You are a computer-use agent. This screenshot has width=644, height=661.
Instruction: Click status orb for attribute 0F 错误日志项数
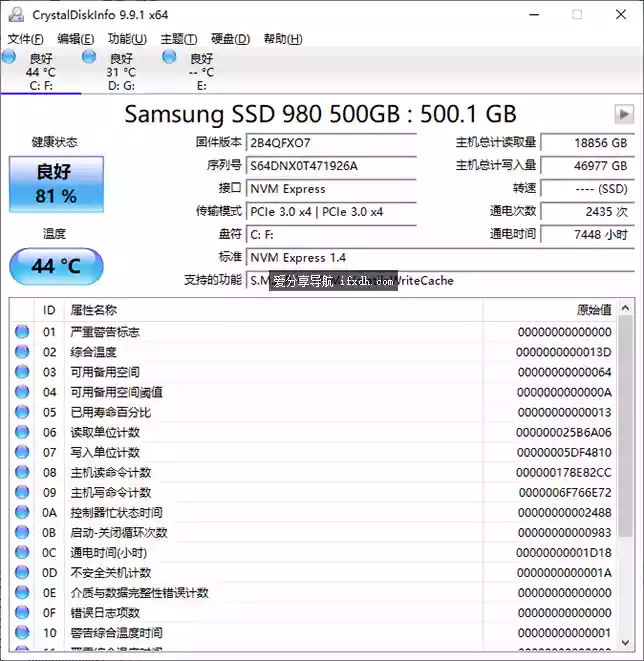(22, 613)
